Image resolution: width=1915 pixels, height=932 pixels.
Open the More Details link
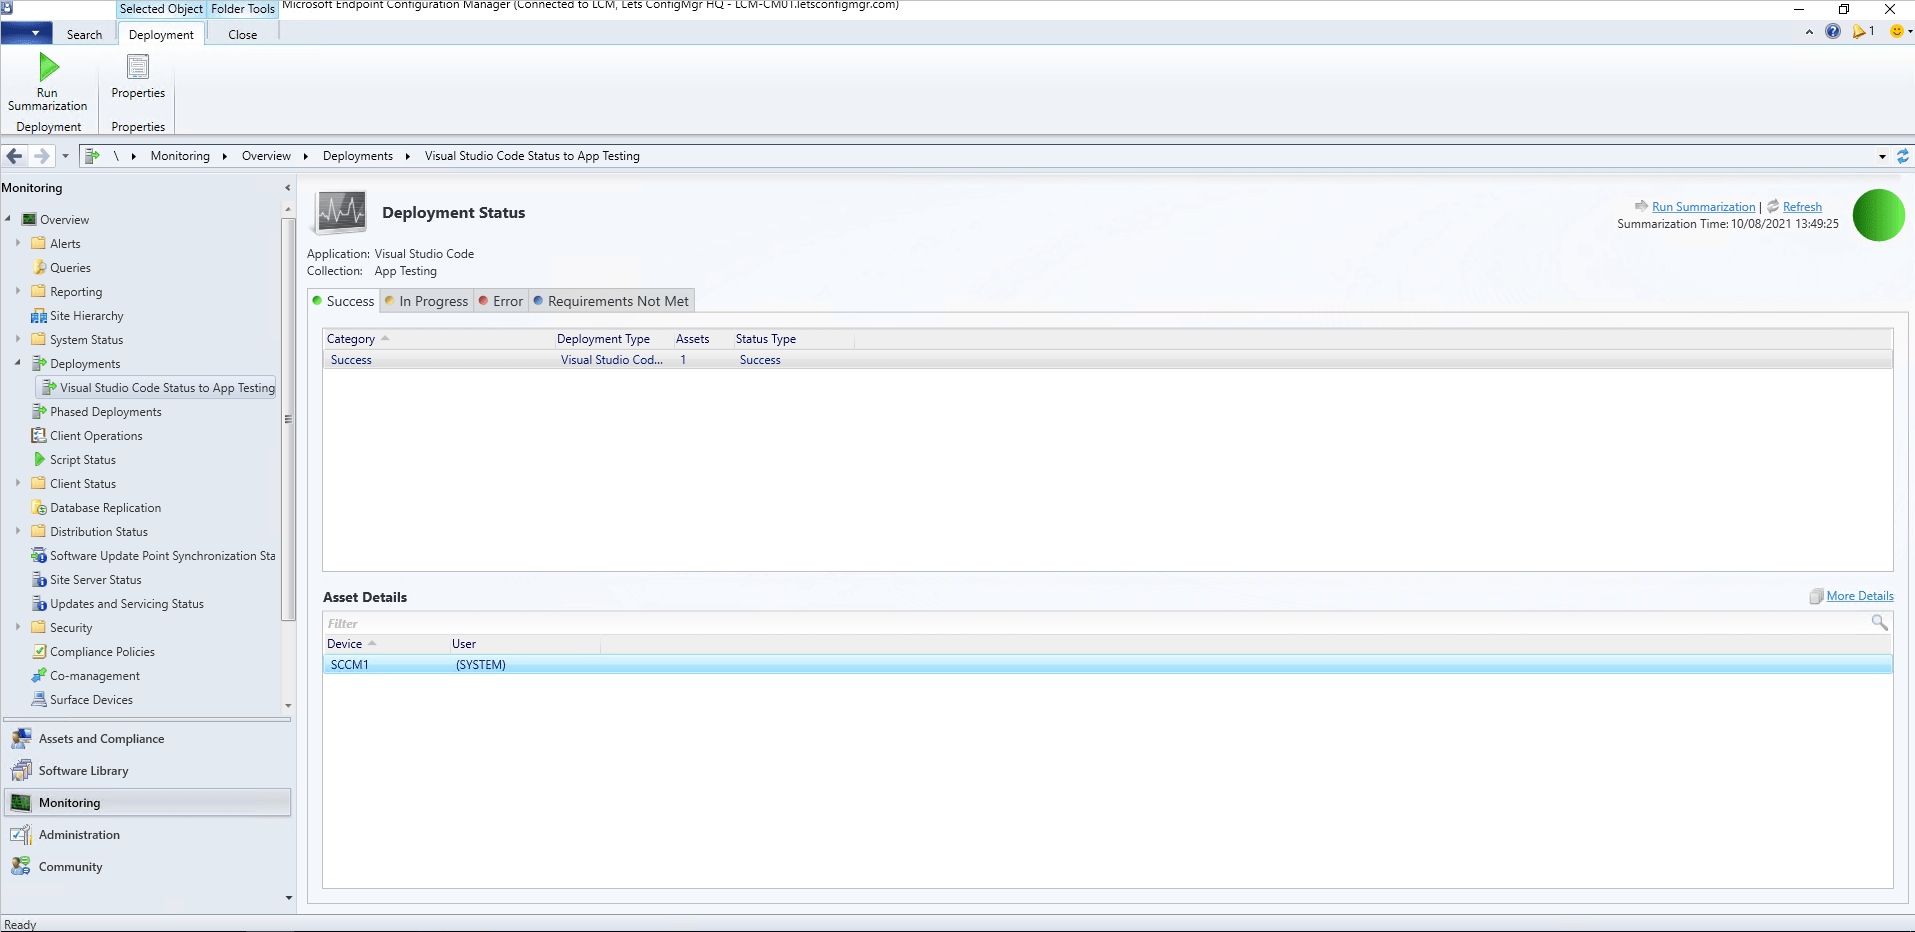1860,596
